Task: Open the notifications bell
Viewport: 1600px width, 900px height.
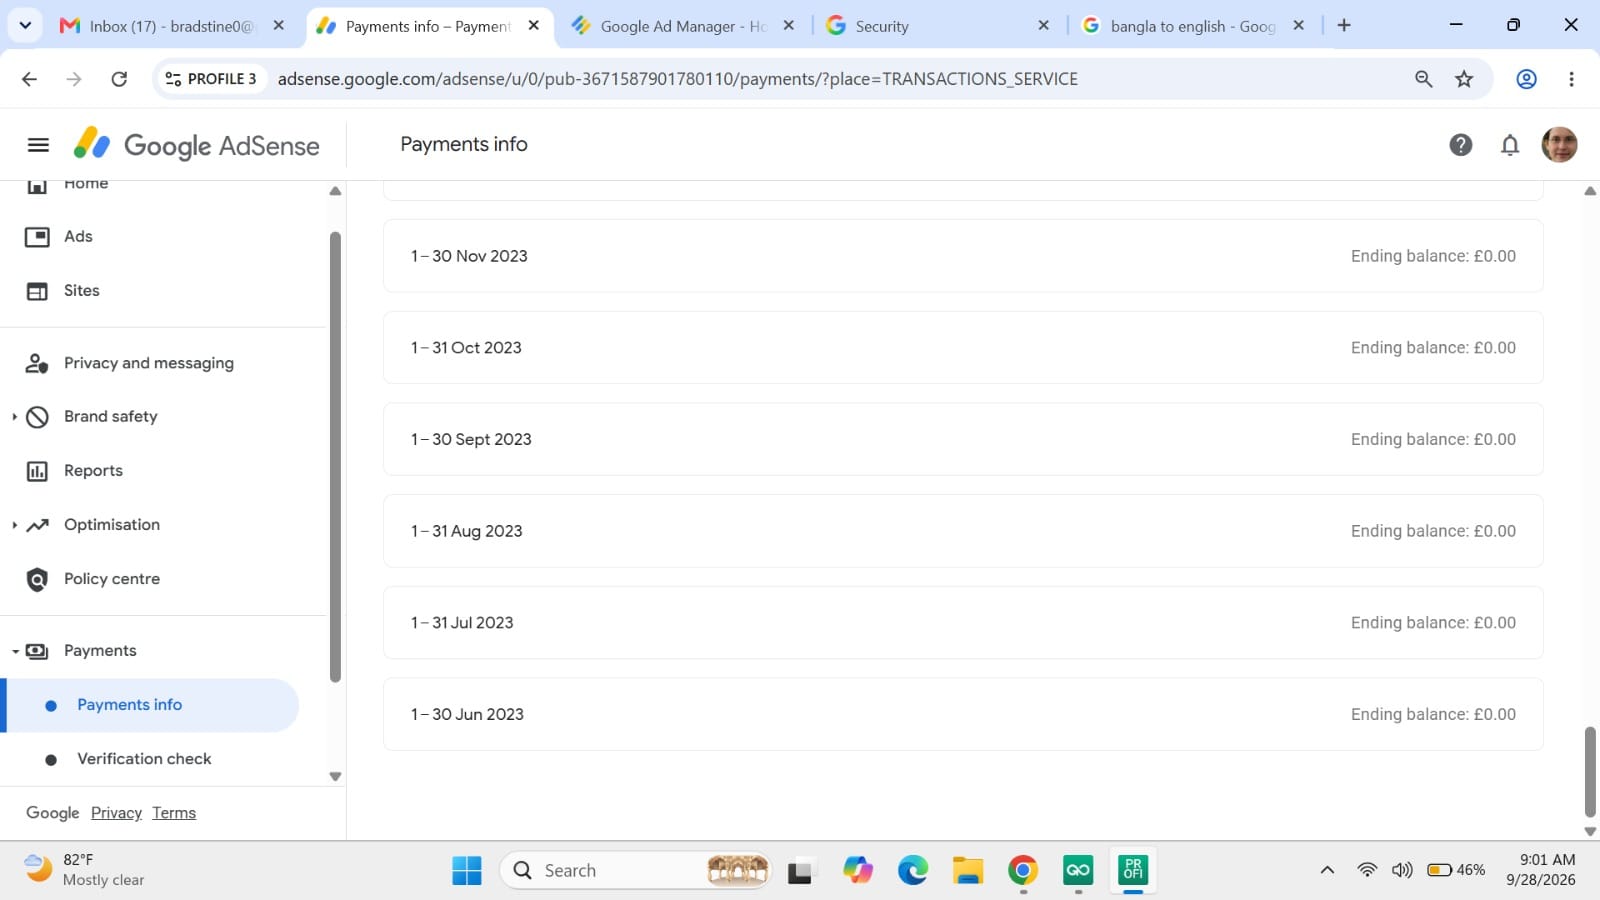Action: tap(1510, 145)
